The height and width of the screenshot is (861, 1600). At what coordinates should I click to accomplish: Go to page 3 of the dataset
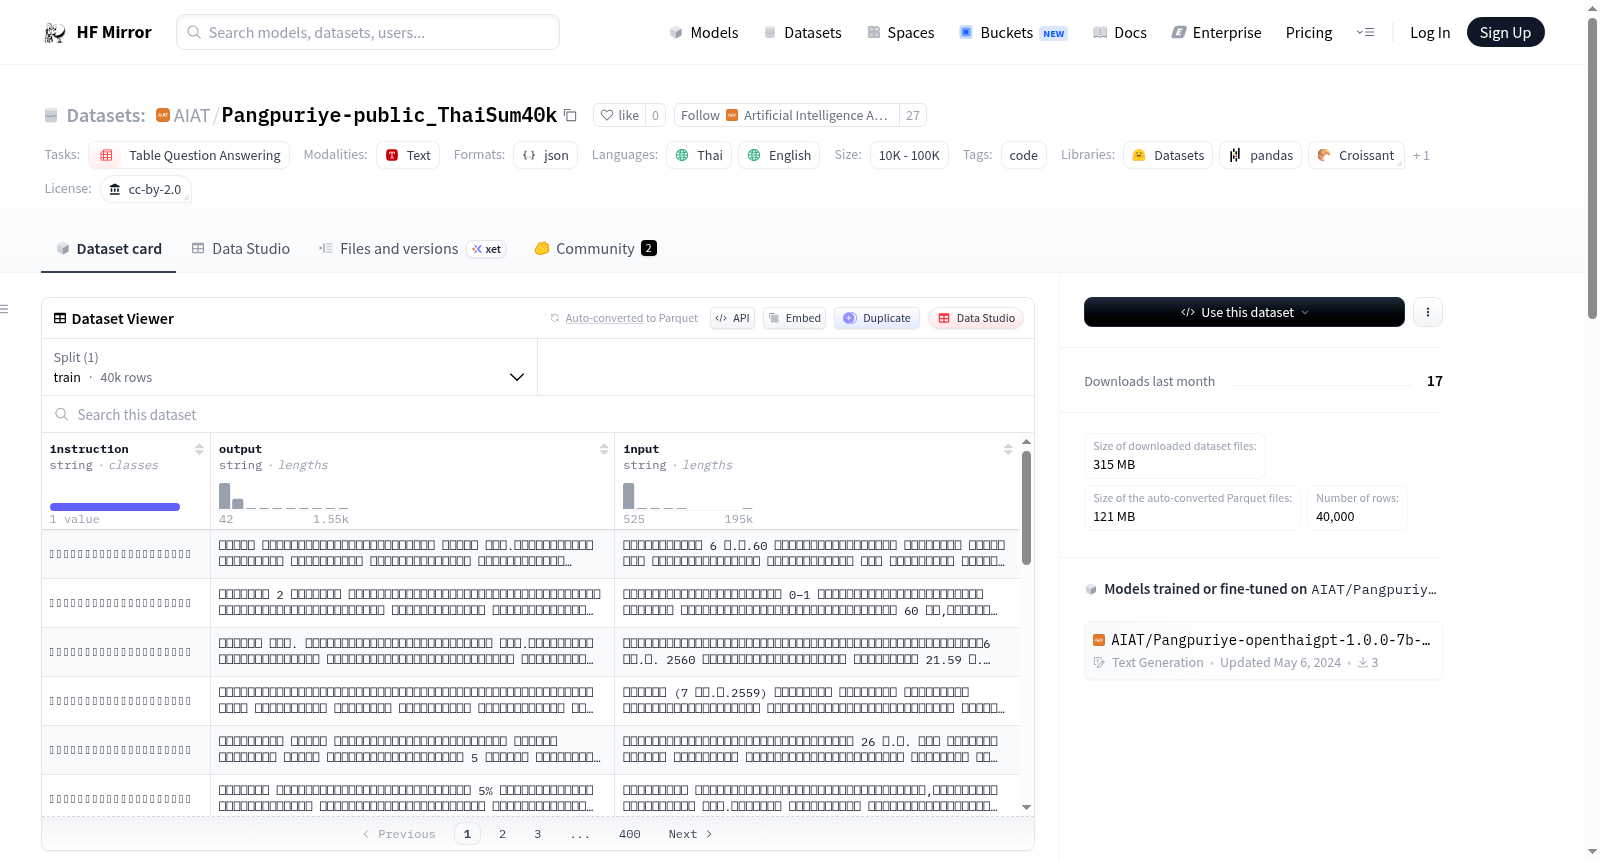pyautogui.click(x=537, y=834)
